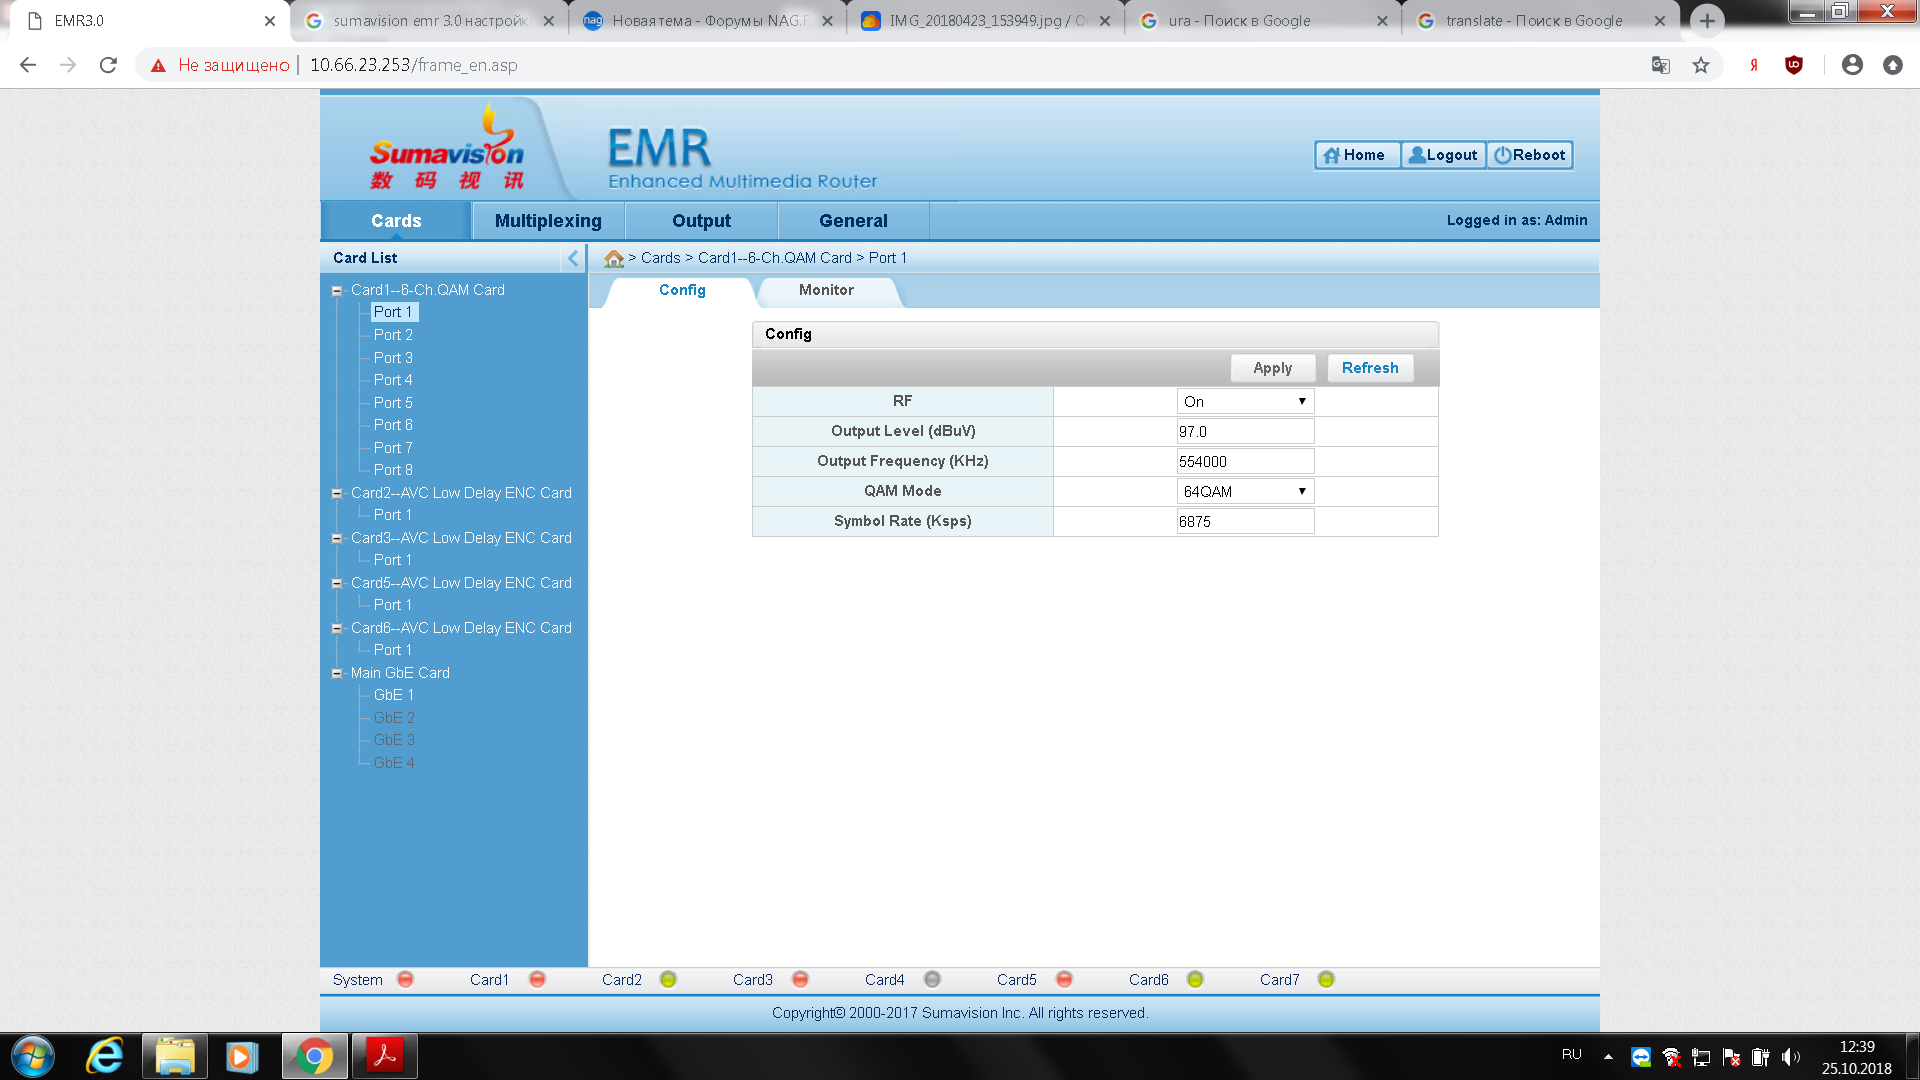This screenshot has height=1080, width=1920.
Task: Select Port 5 under Card1
Action: pos(393,403)
